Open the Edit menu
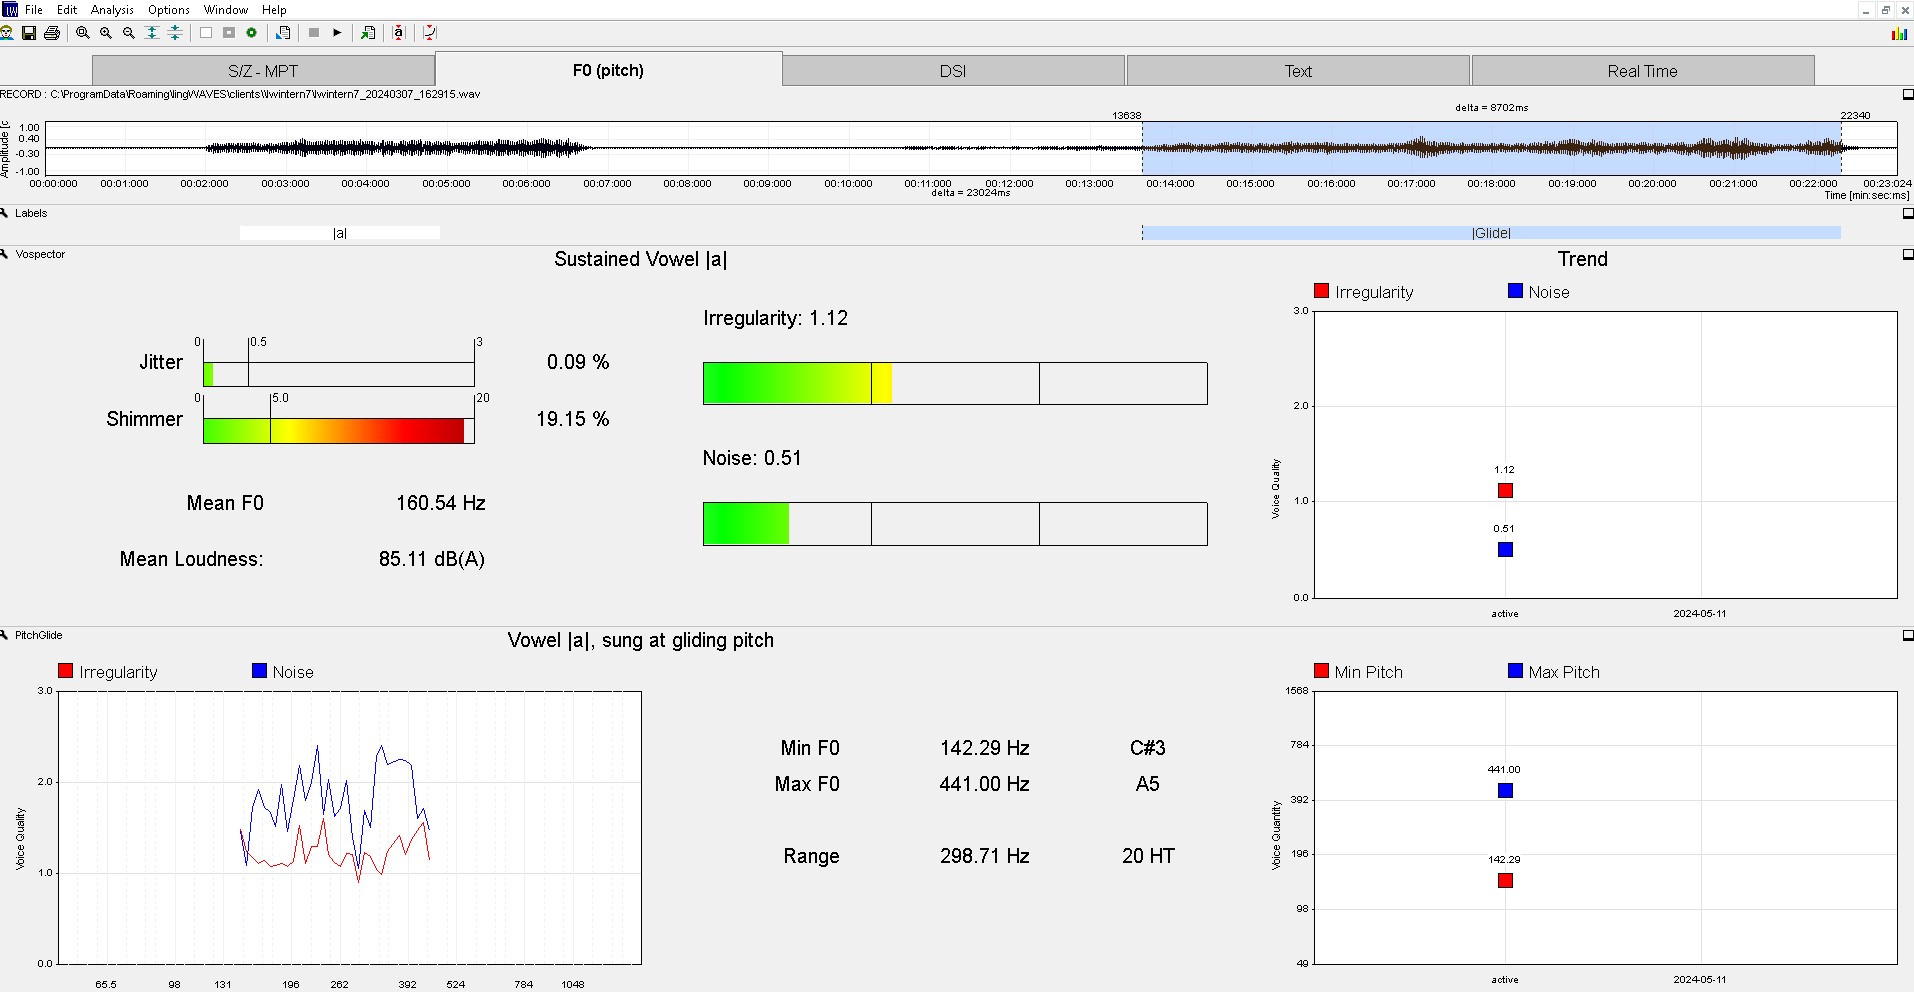This screenshot has width=1914, height=992. tap(67, 9)
